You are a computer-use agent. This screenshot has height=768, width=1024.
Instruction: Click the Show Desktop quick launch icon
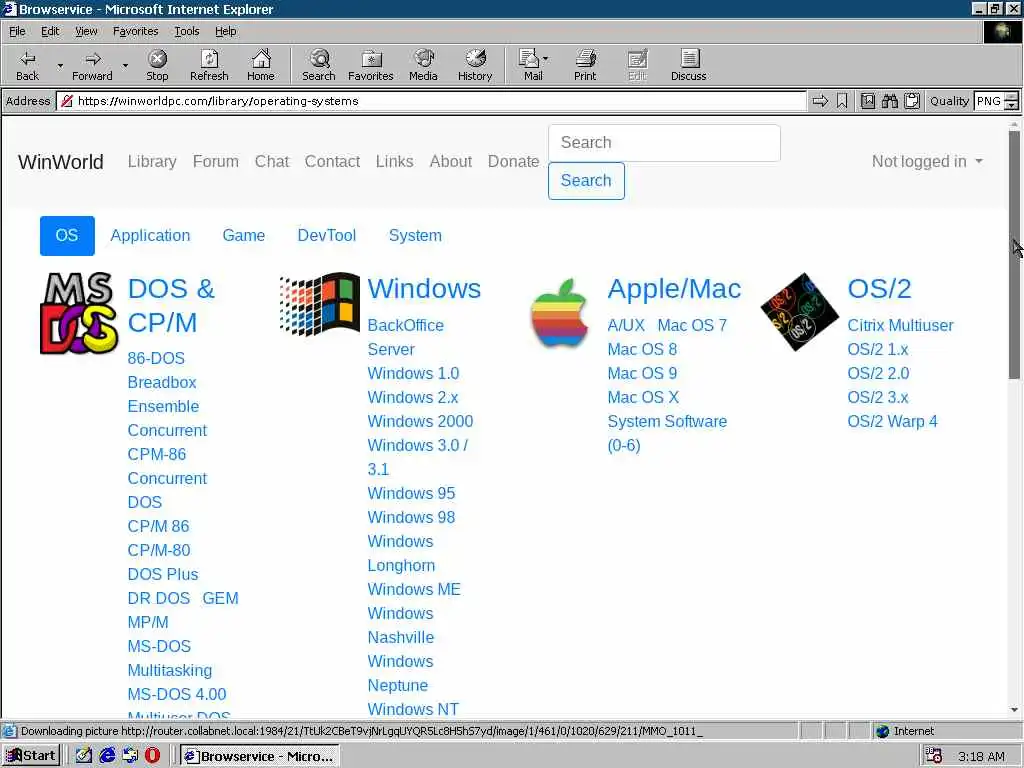[84, 756]
